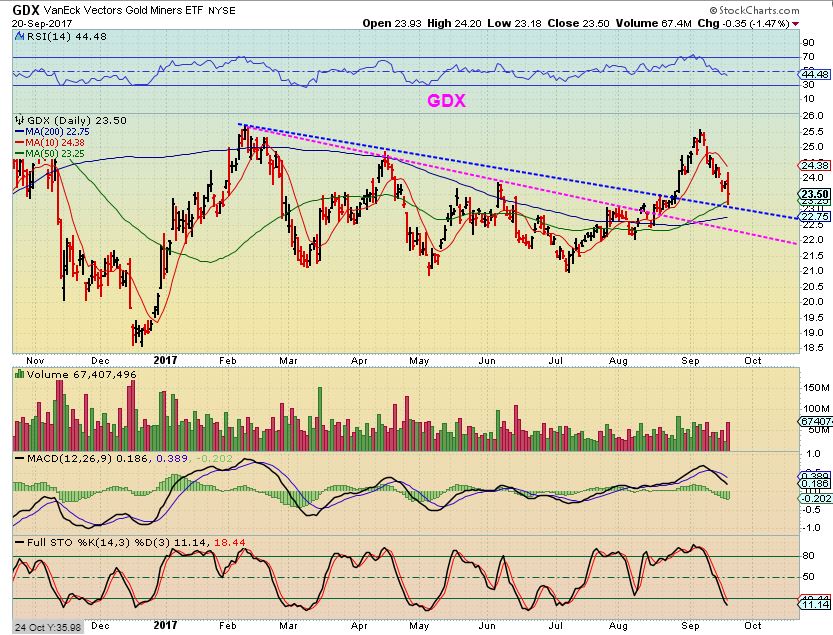This screenshot has width=833, height=635.
Task: Click the MACD signal value 0.389
Action: tap(172, 458)
